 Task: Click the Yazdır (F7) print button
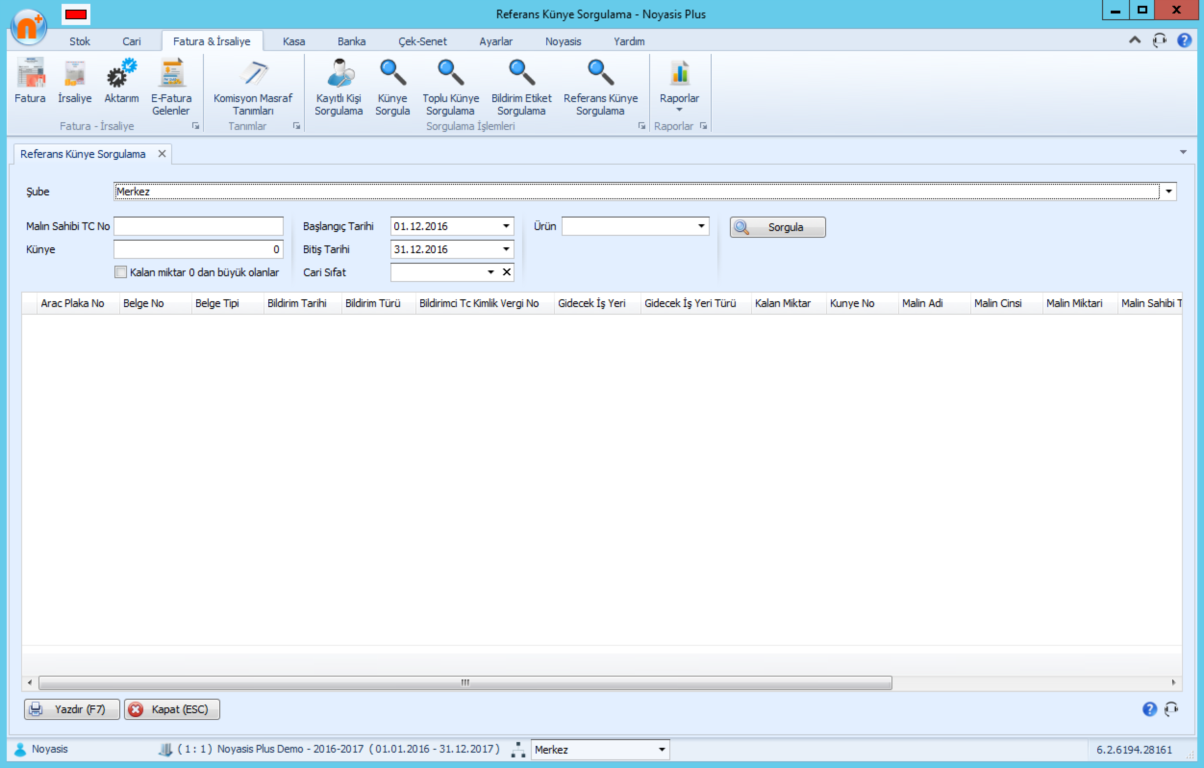(72, 709)
